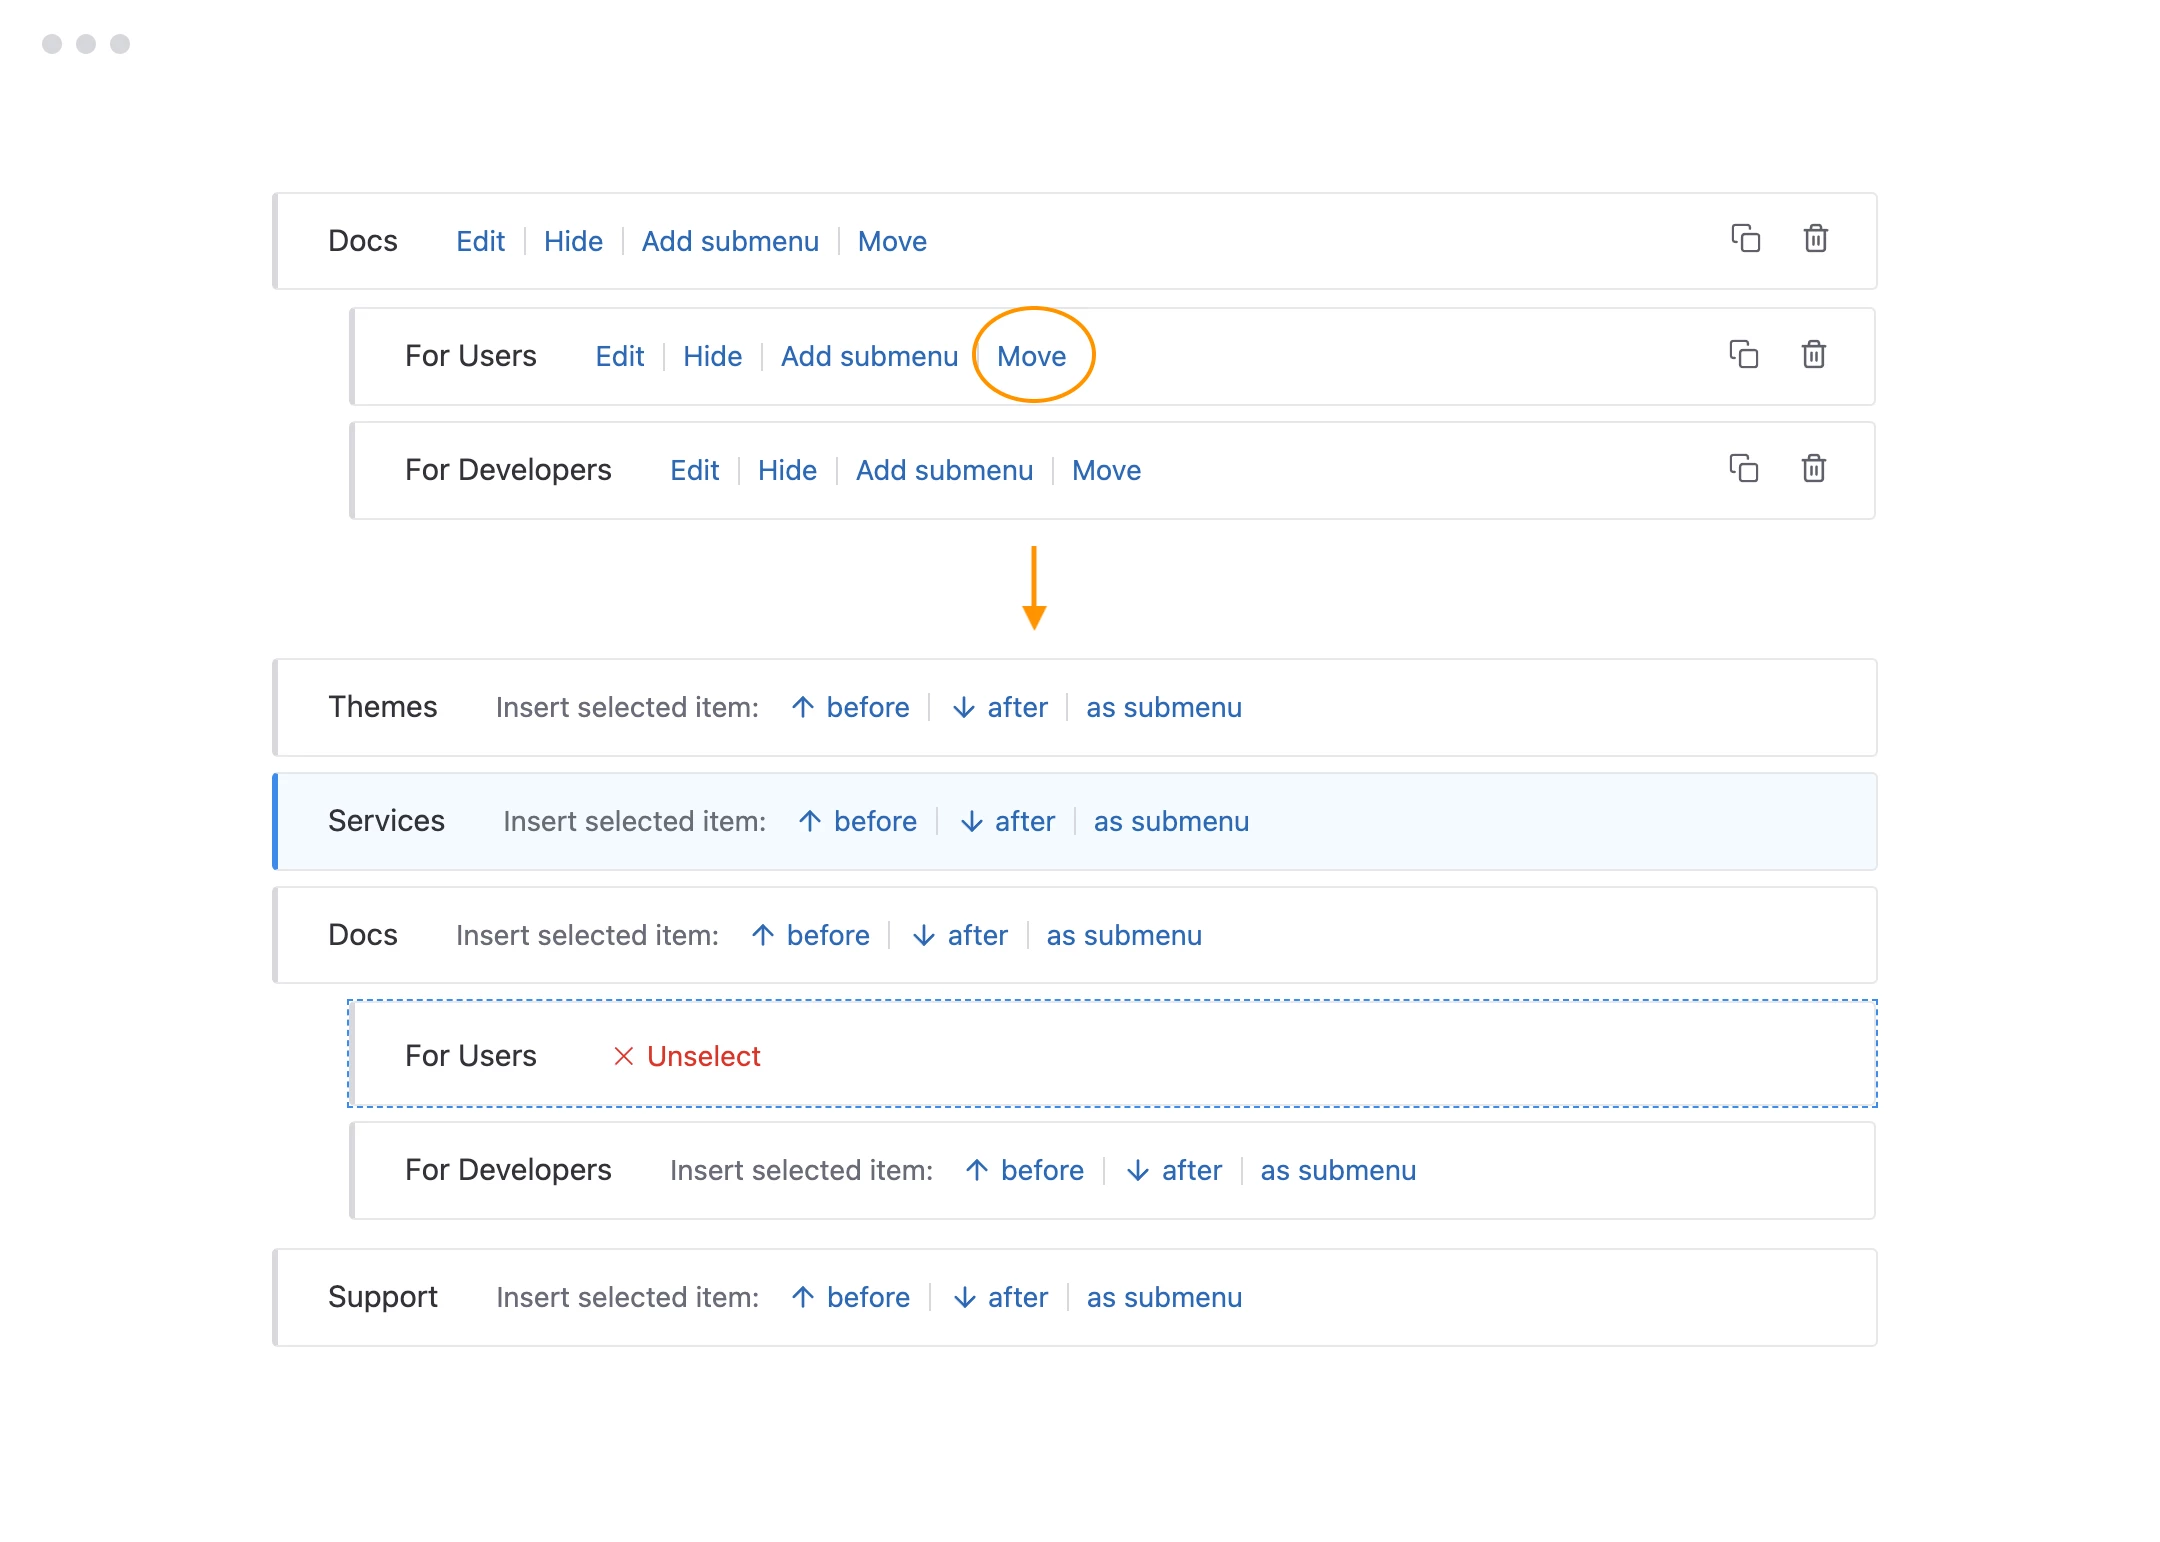
Task: Insert selected item before Support
Action: [850, 1297]
